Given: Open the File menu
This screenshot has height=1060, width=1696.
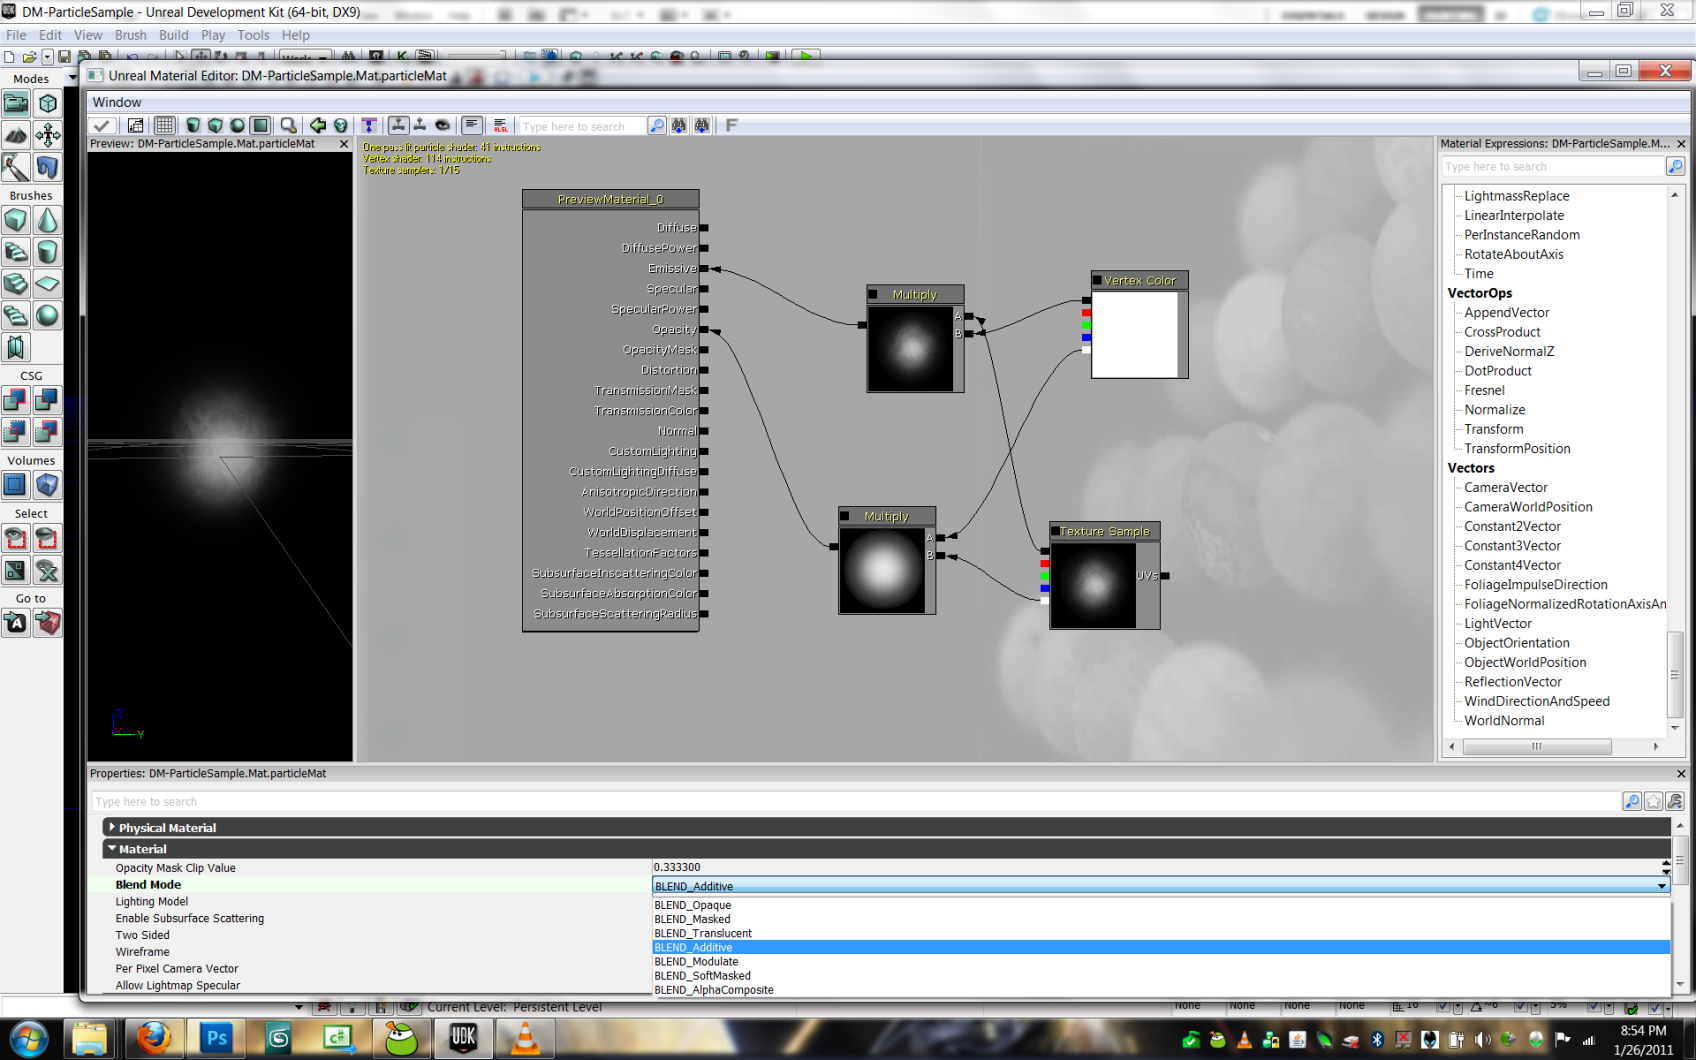Looking at the screenshot, I should click(x=17, y=35).
